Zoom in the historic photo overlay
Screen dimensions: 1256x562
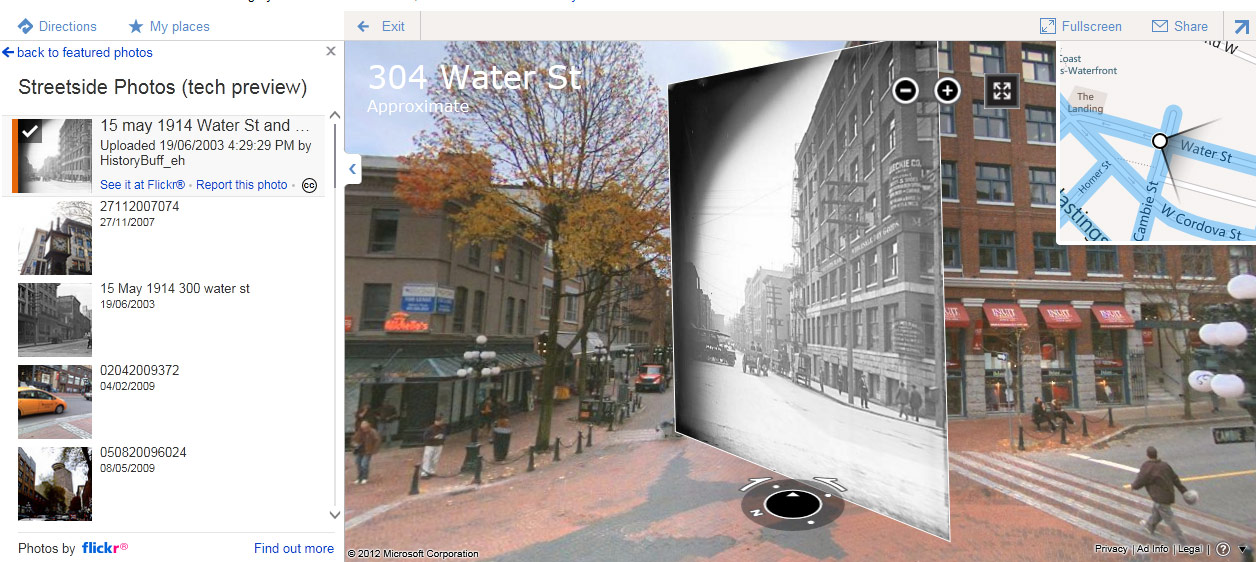coord(947,91)
